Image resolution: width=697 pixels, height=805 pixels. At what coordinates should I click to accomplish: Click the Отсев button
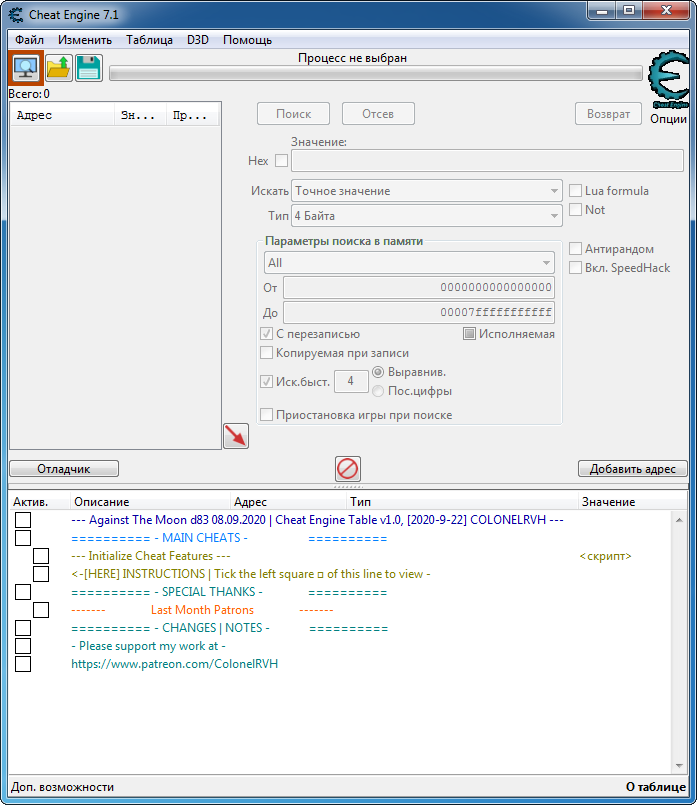pyautogui.click(x=378, y=113)
